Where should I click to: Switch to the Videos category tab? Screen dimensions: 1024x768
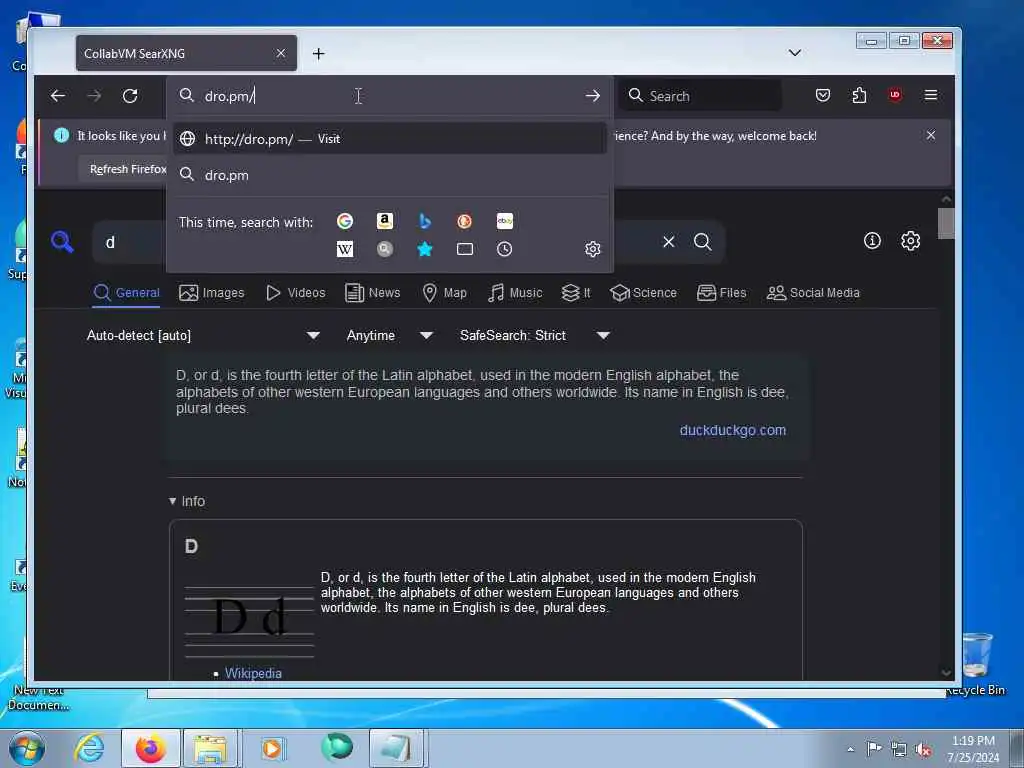(296, 293)
